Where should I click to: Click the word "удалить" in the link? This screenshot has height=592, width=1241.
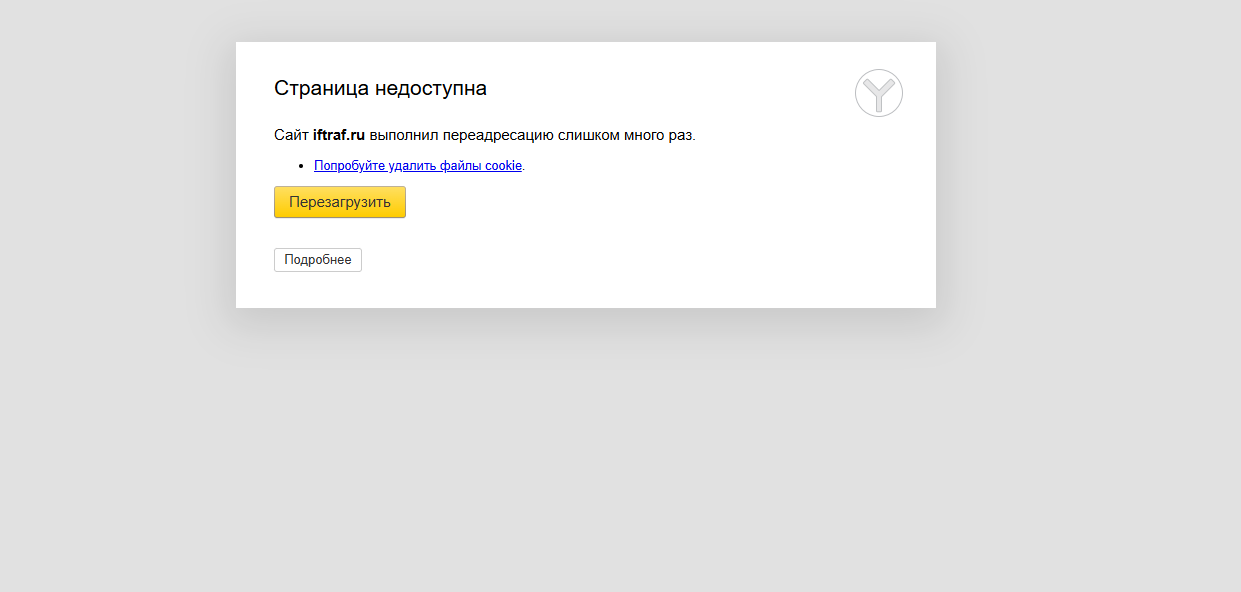pyautogui.click(x=408, y=166)
